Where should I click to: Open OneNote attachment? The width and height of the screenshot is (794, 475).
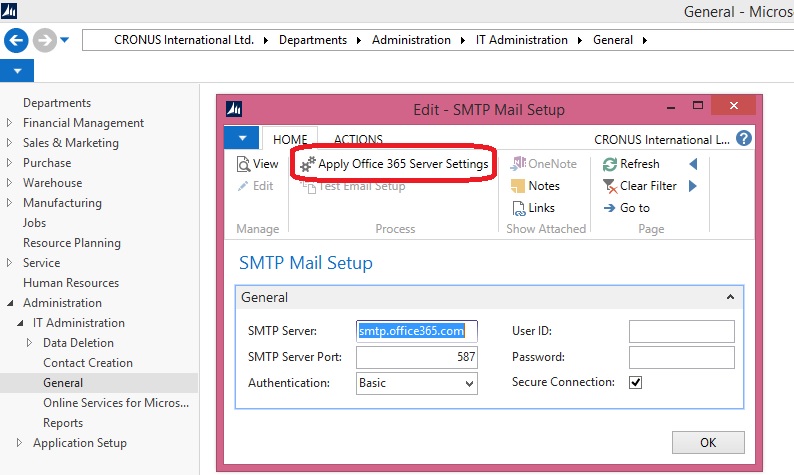point(543,164)
